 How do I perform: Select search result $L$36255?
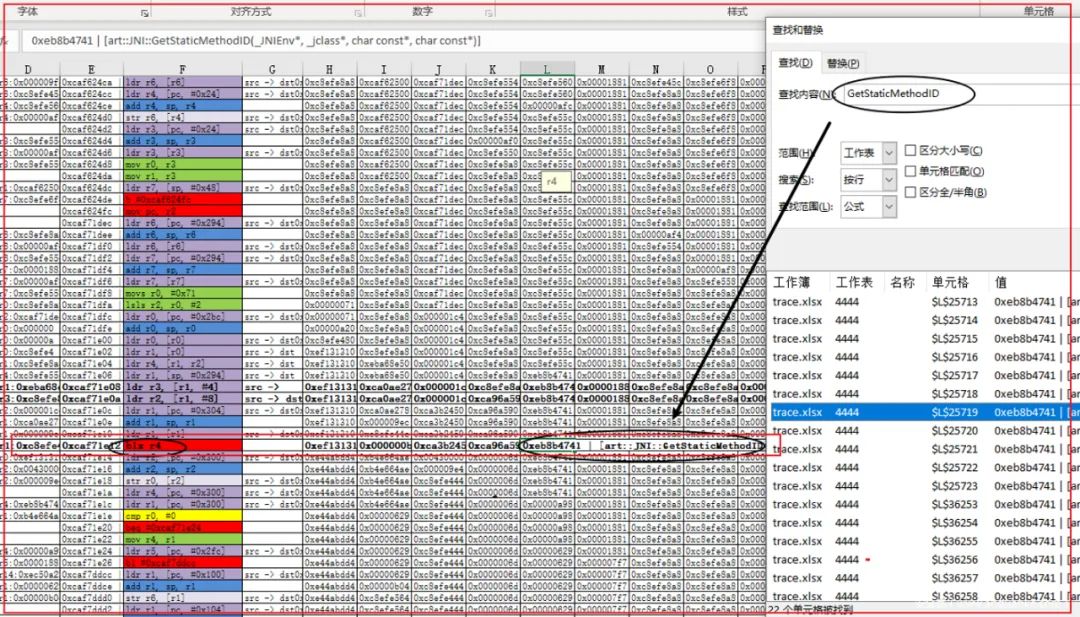[924, 541]
